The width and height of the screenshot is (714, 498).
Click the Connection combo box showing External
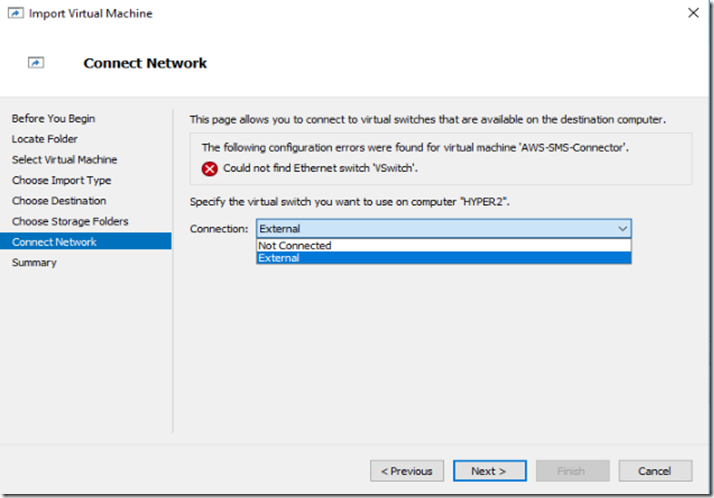pos(444,229)
